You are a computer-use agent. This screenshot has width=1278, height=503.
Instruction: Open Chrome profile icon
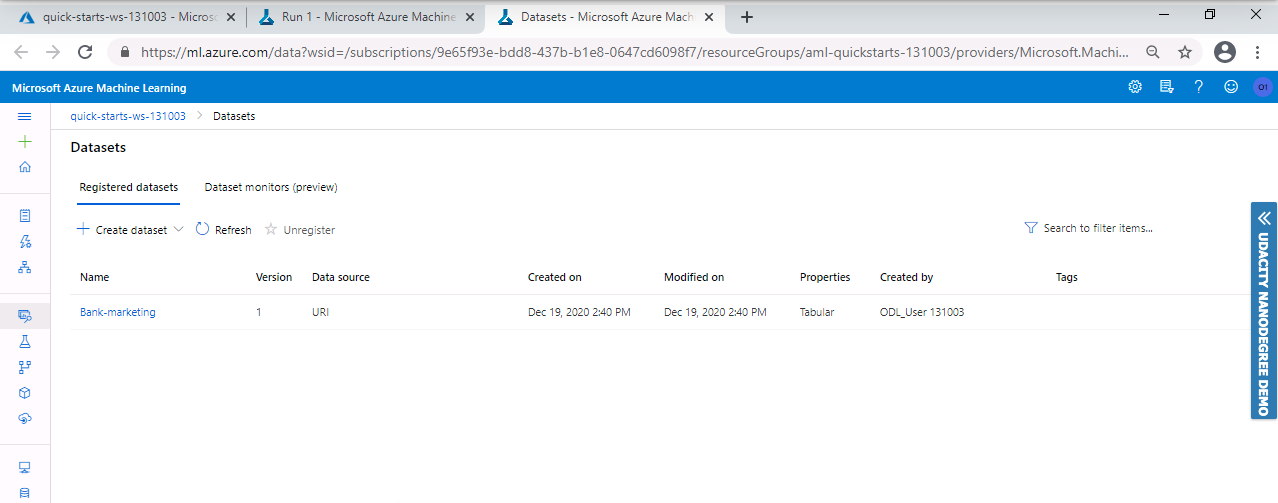pyautogui.click(x=1224, y=52)
